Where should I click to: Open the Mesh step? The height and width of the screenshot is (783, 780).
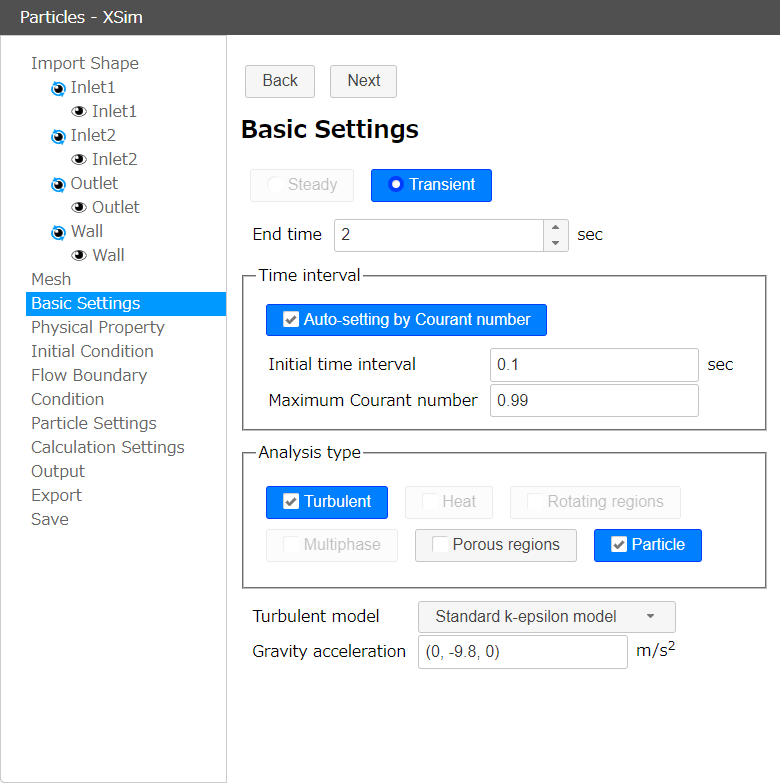[x=51, y=279]
